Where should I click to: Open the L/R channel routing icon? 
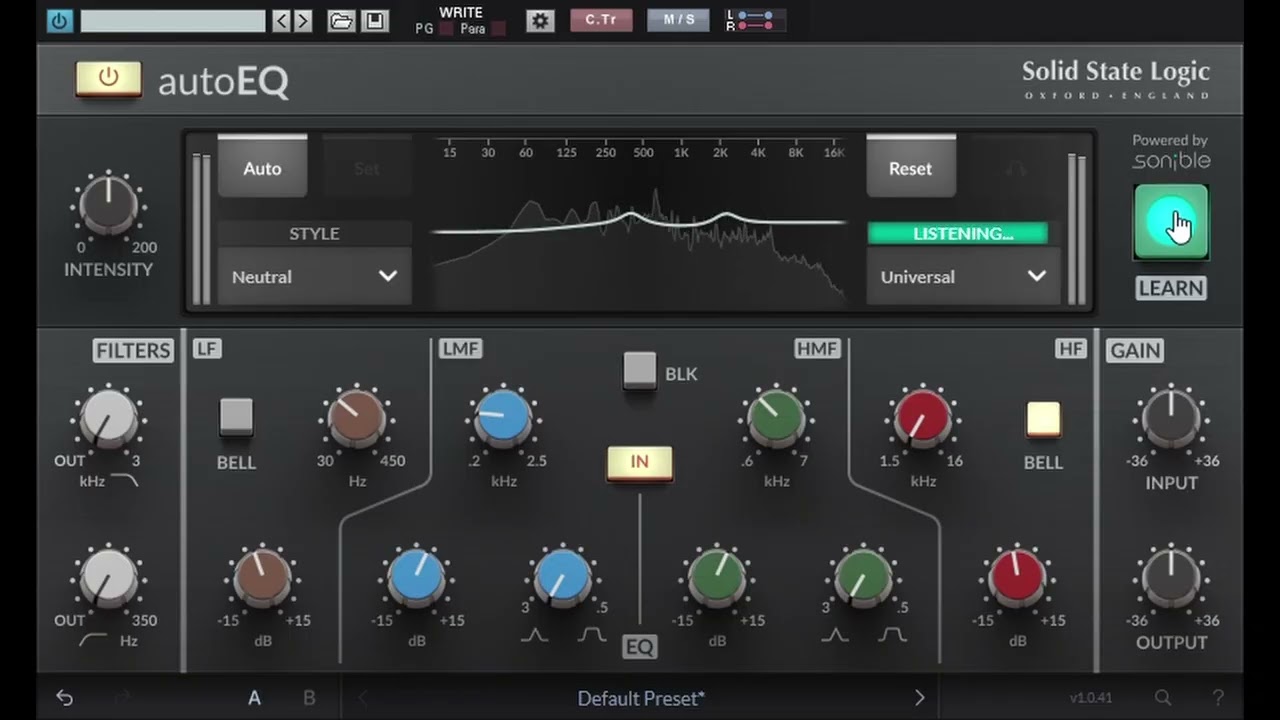tap(754, 20)
